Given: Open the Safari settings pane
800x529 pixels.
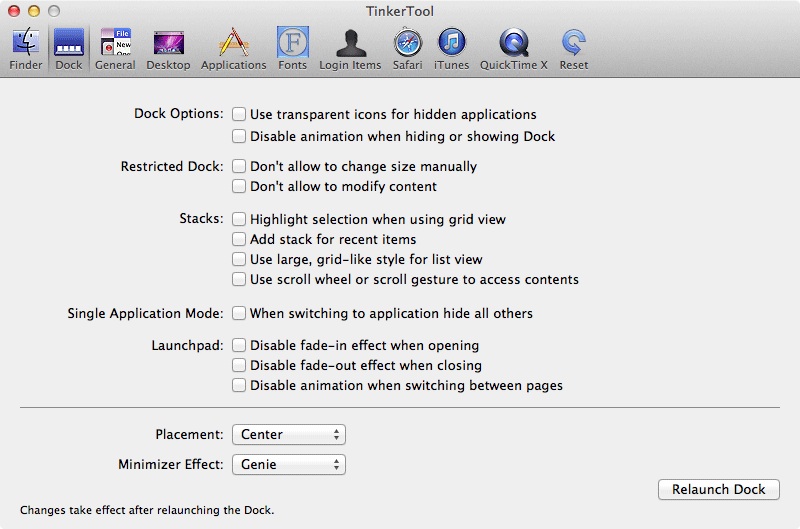Looking at the screenshot, I should click(x=408, y=49).
